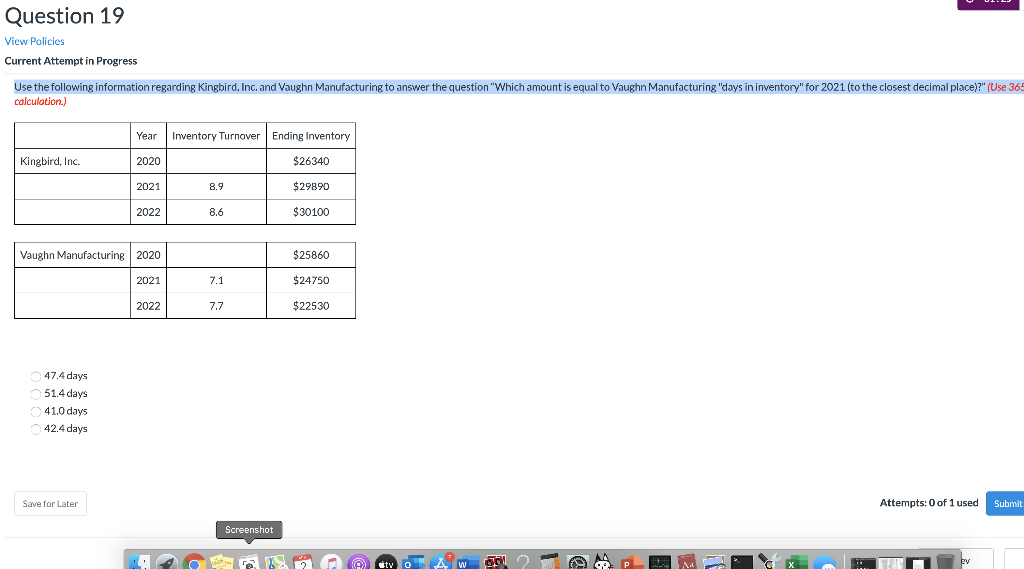
Task: Select the 41.0 days answer
Action: [x=36, y=412]
